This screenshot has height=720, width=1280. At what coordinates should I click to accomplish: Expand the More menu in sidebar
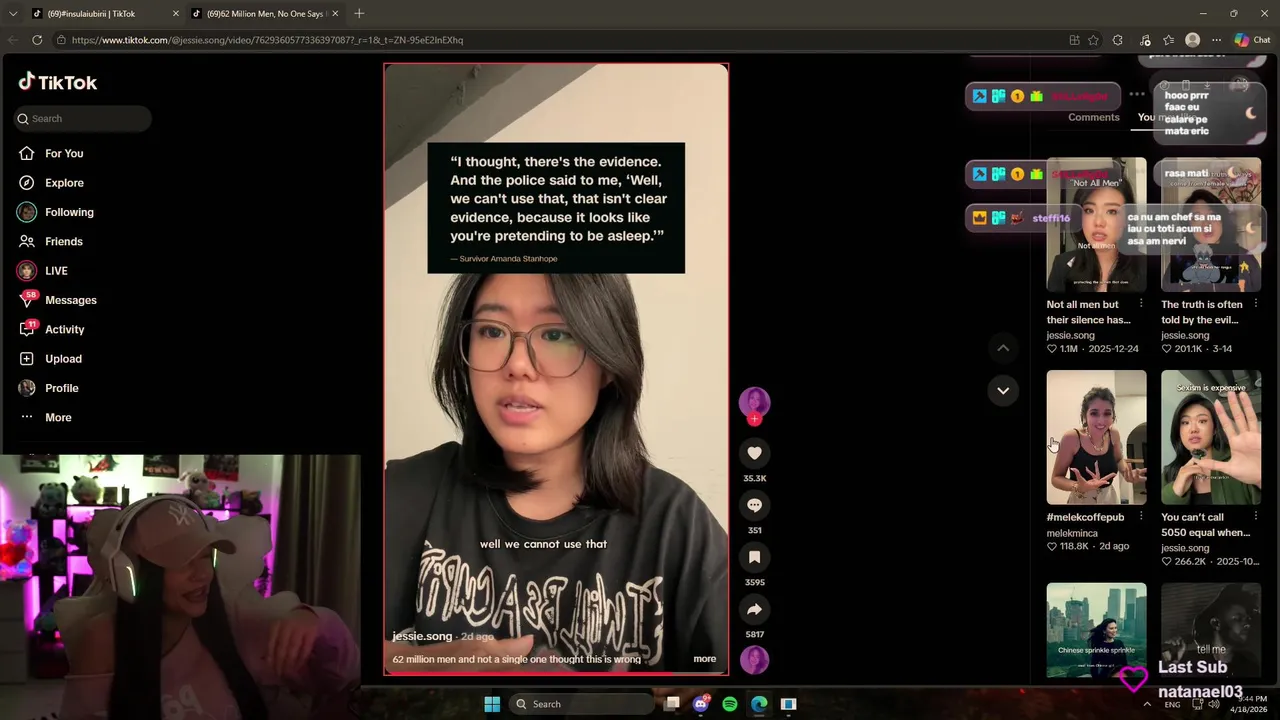[x=58, y=417]
